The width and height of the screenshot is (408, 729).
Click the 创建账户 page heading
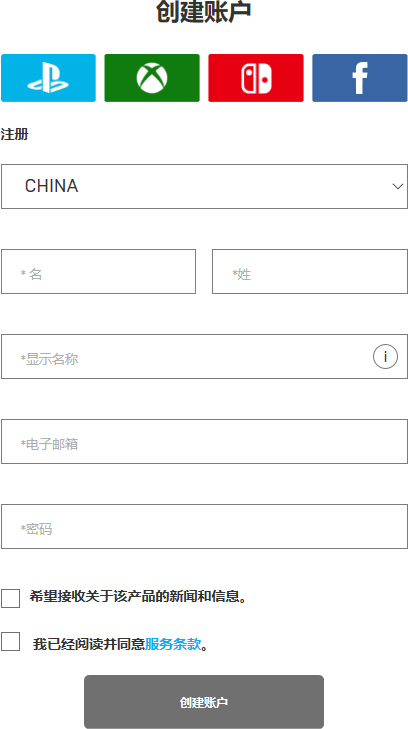[204, 12]
